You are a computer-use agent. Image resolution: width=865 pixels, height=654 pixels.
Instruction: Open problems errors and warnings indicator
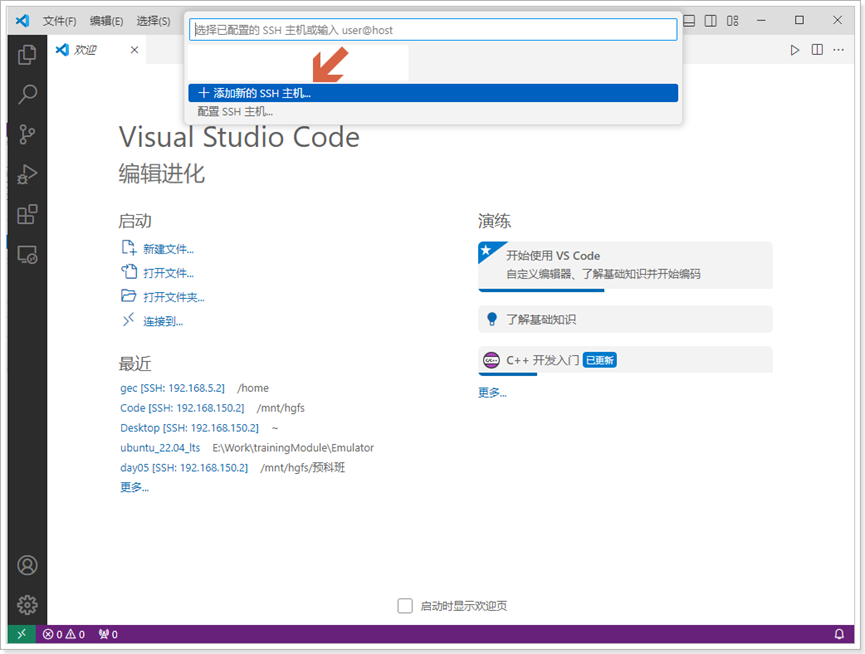pos(63,634)
